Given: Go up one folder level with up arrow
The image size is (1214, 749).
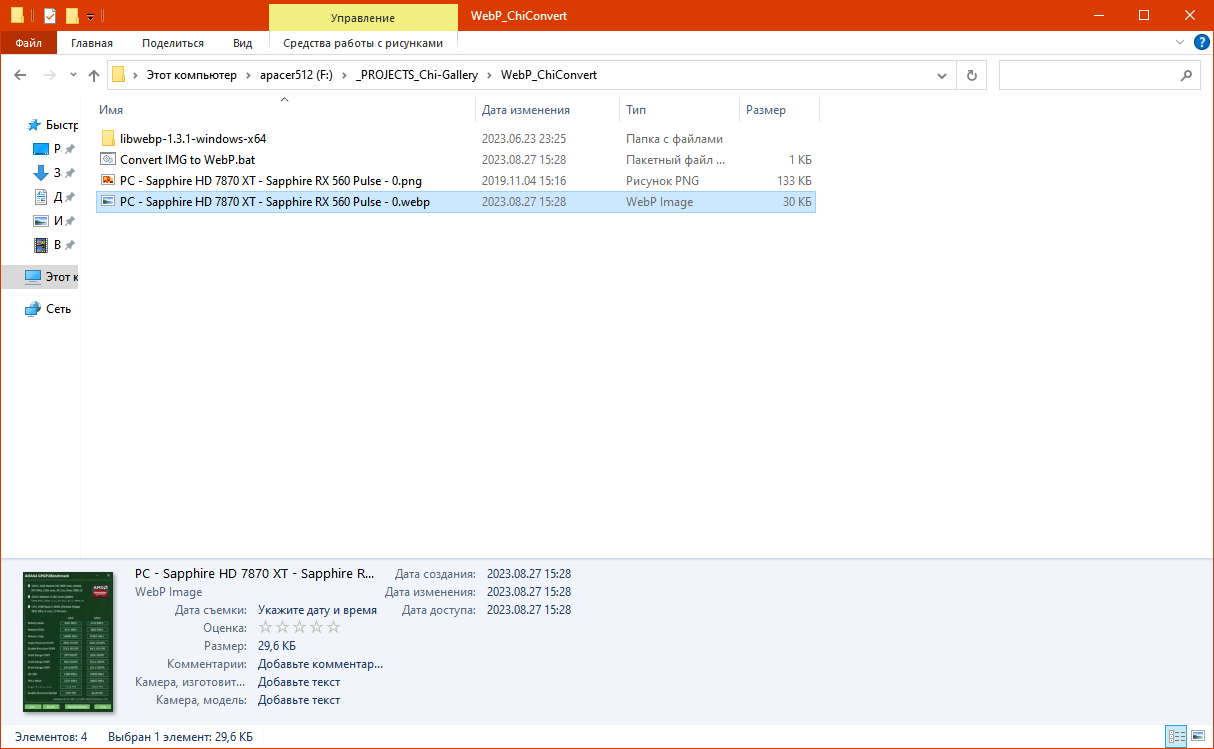Looking at the screenshot, I should pos(95,75).
